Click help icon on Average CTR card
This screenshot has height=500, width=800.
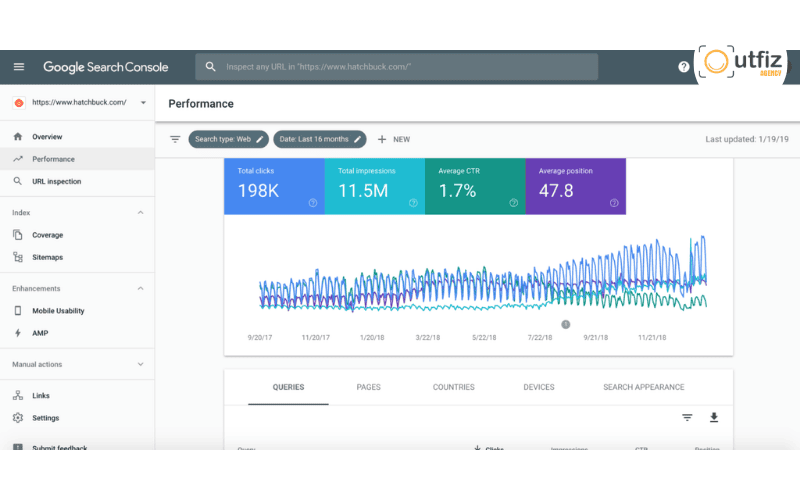tap(514, 203)
